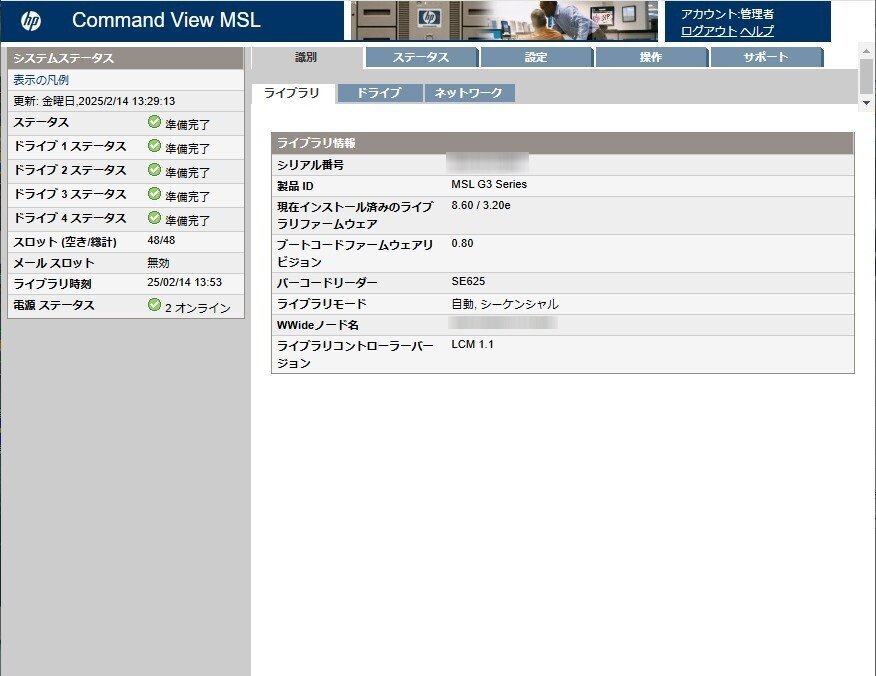Click the WWideノード名 label
Screen dimensions: 876x676
pos(318,325)
